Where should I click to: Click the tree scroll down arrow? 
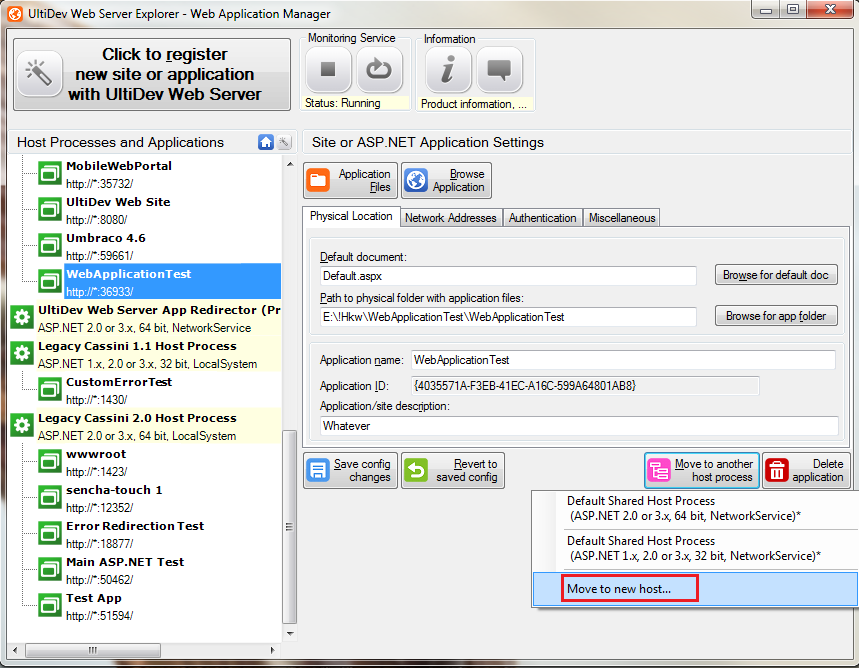pyautogui.click(x=290, y=634)
